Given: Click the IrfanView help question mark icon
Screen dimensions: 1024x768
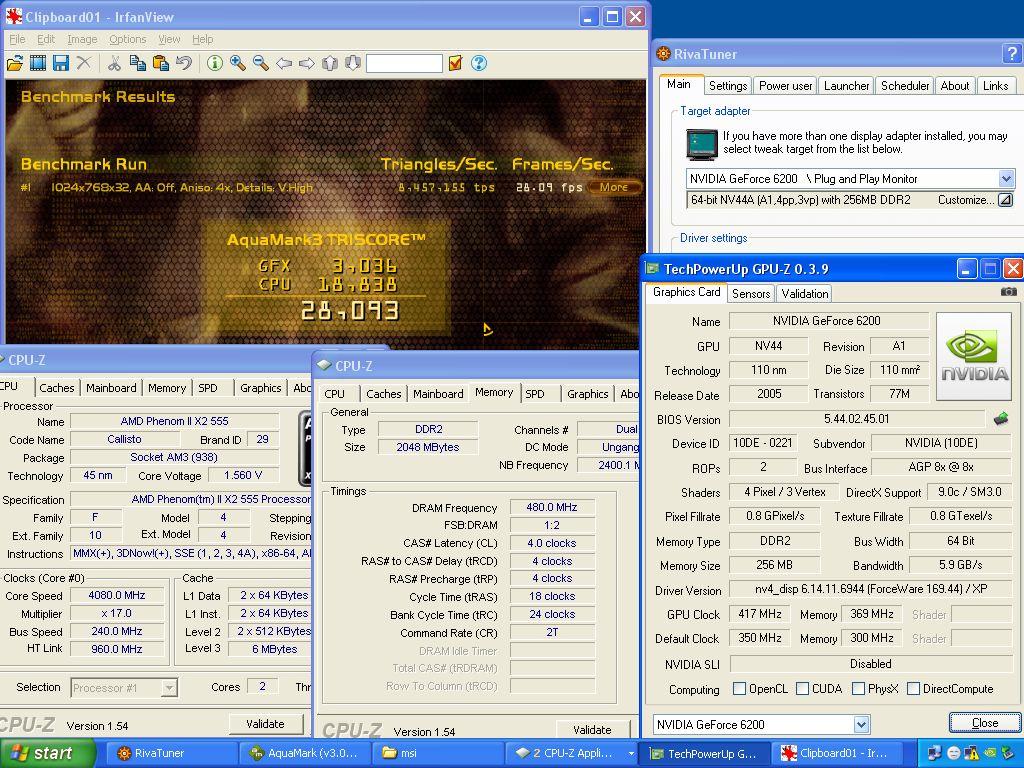Looking at the screenshot, I should [479, 63].
